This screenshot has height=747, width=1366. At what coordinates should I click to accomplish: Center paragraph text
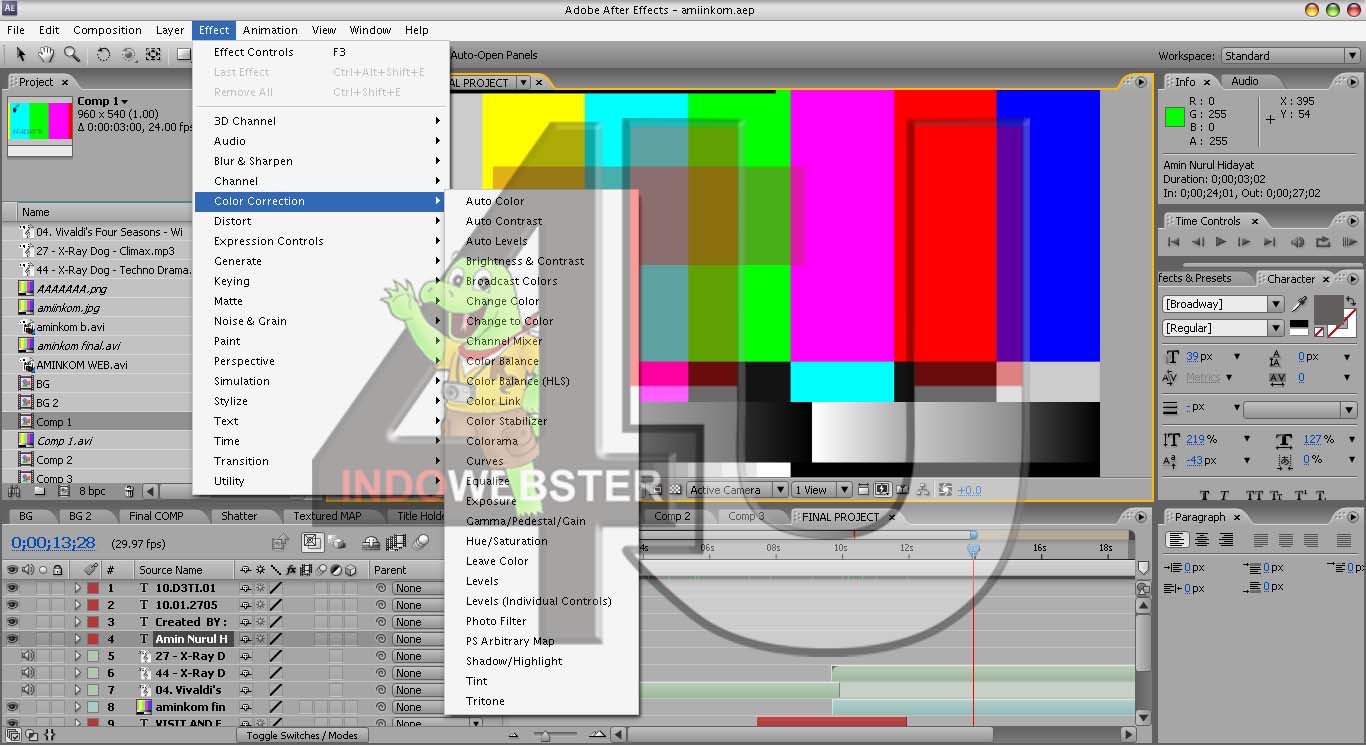(x=1202, y=539)
